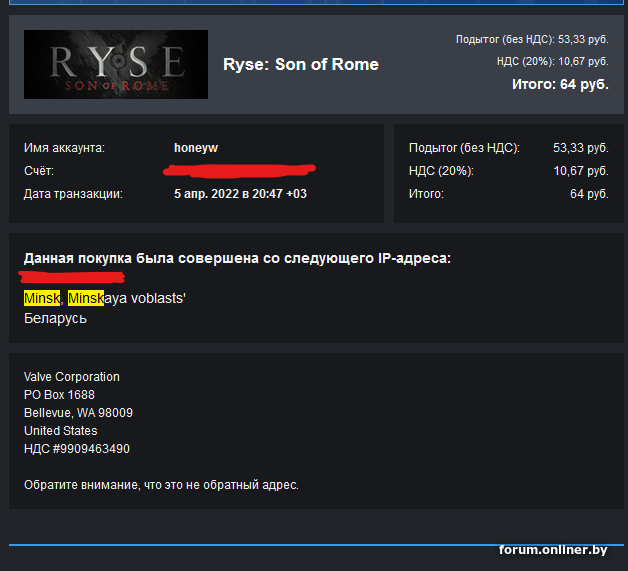The image size is (628, 571).
Task: Click the date 5 апр. 2022 в 20:47 +03
Action: [240, 194]
